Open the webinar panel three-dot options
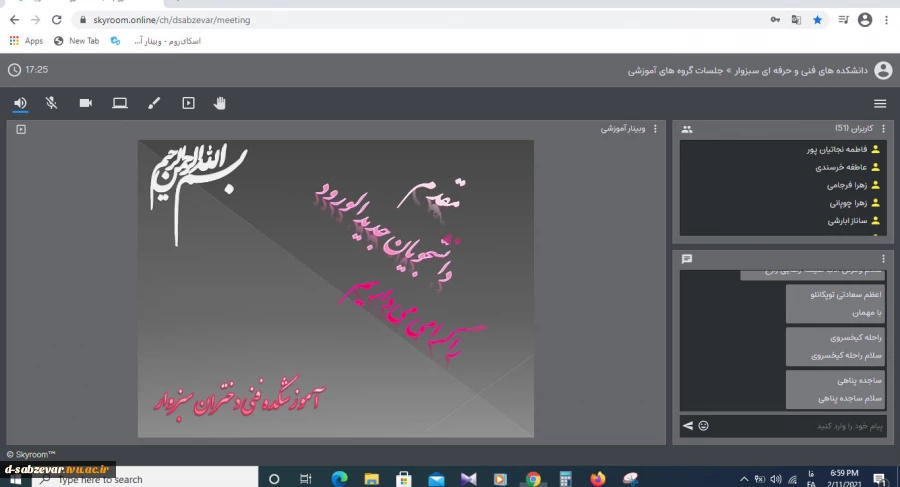The width and height of the screenshot is (900, 487). [x=655, y=129]
